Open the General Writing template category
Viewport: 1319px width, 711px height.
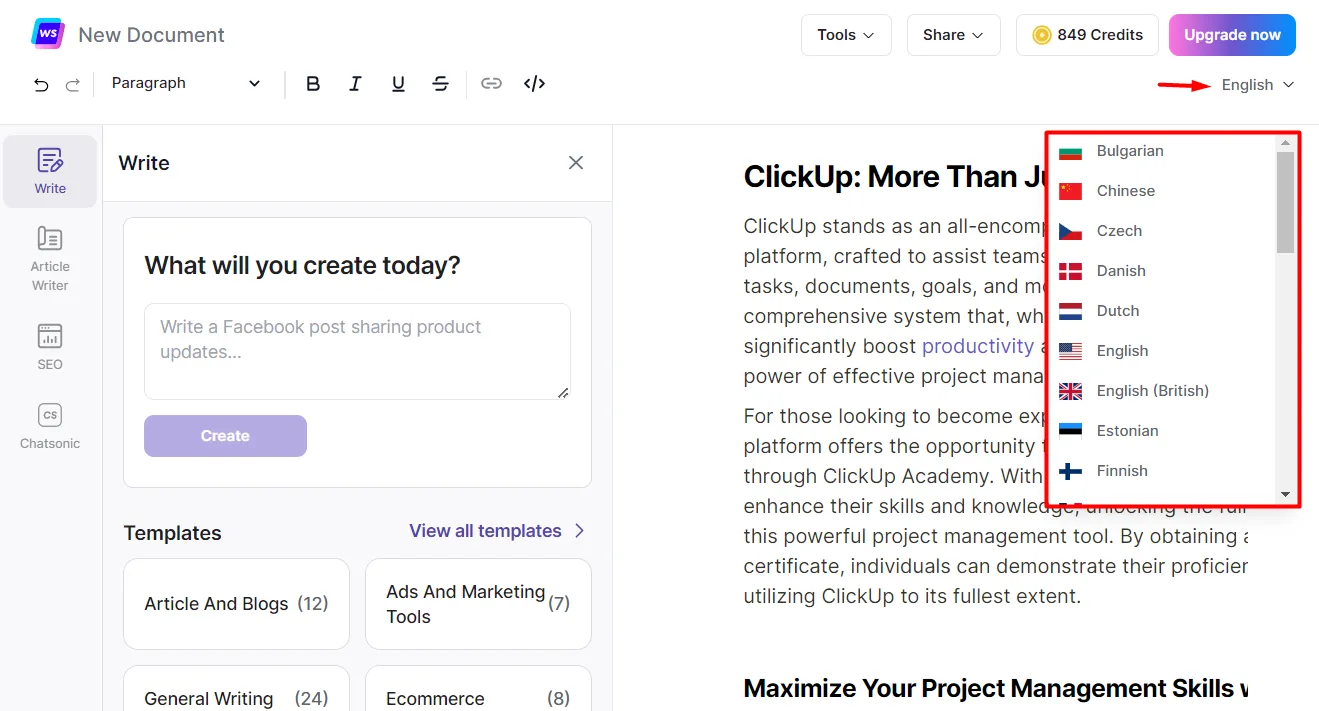(236, 690)
